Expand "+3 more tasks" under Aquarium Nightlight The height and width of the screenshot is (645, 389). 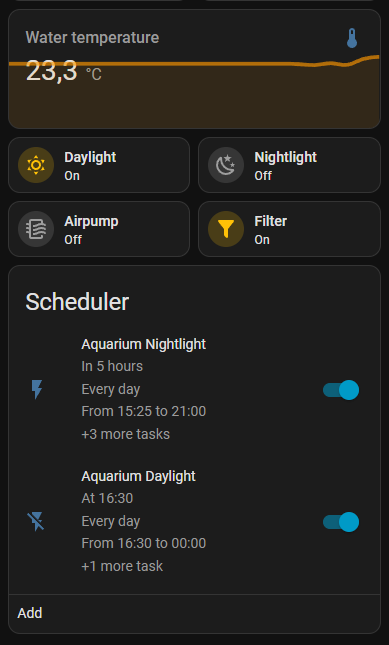point(125,434)
